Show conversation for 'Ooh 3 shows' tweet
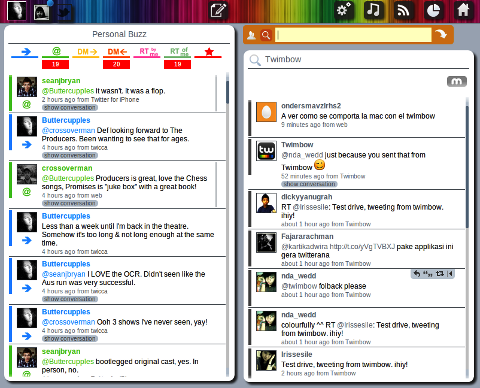Screen dimensions: 480x388 click(x=70, y=339)
